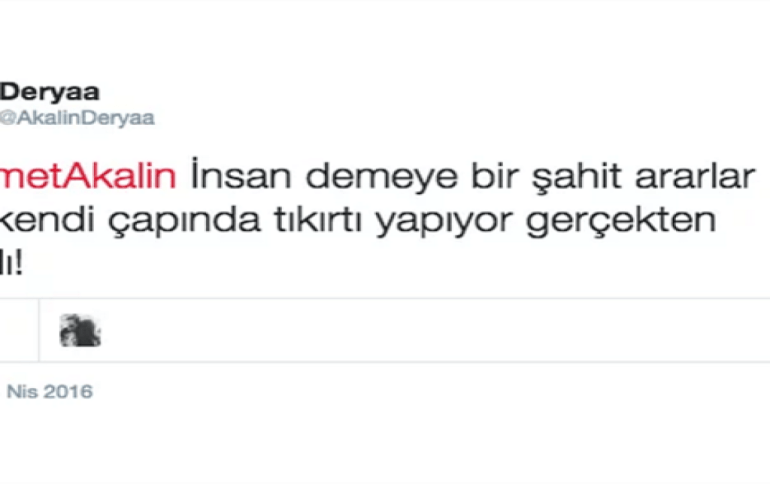This screenshot has width=770, height=485.
Task: Click the year 2016 in the date
Action: tap(68, 392)
